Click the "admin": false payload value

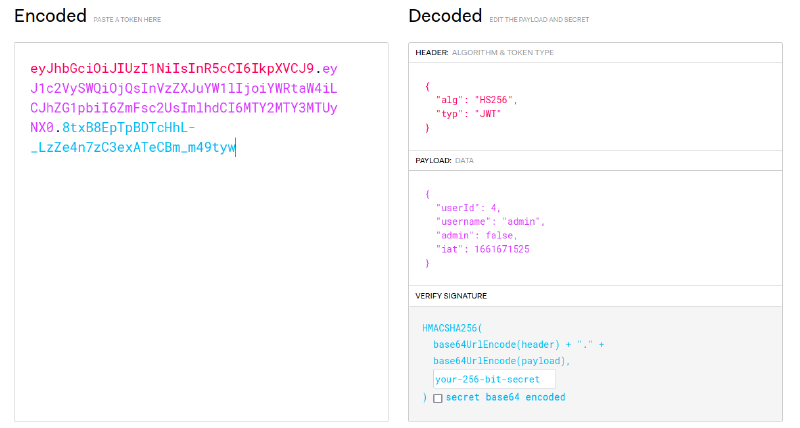[497, 235]
